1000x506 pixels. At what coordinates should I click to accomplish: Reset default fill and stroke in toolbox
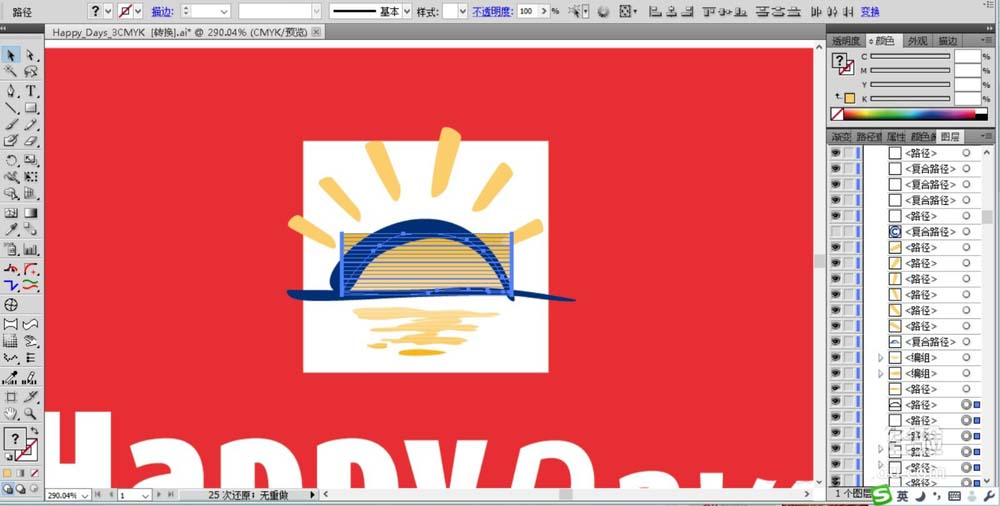coord(8,457)
